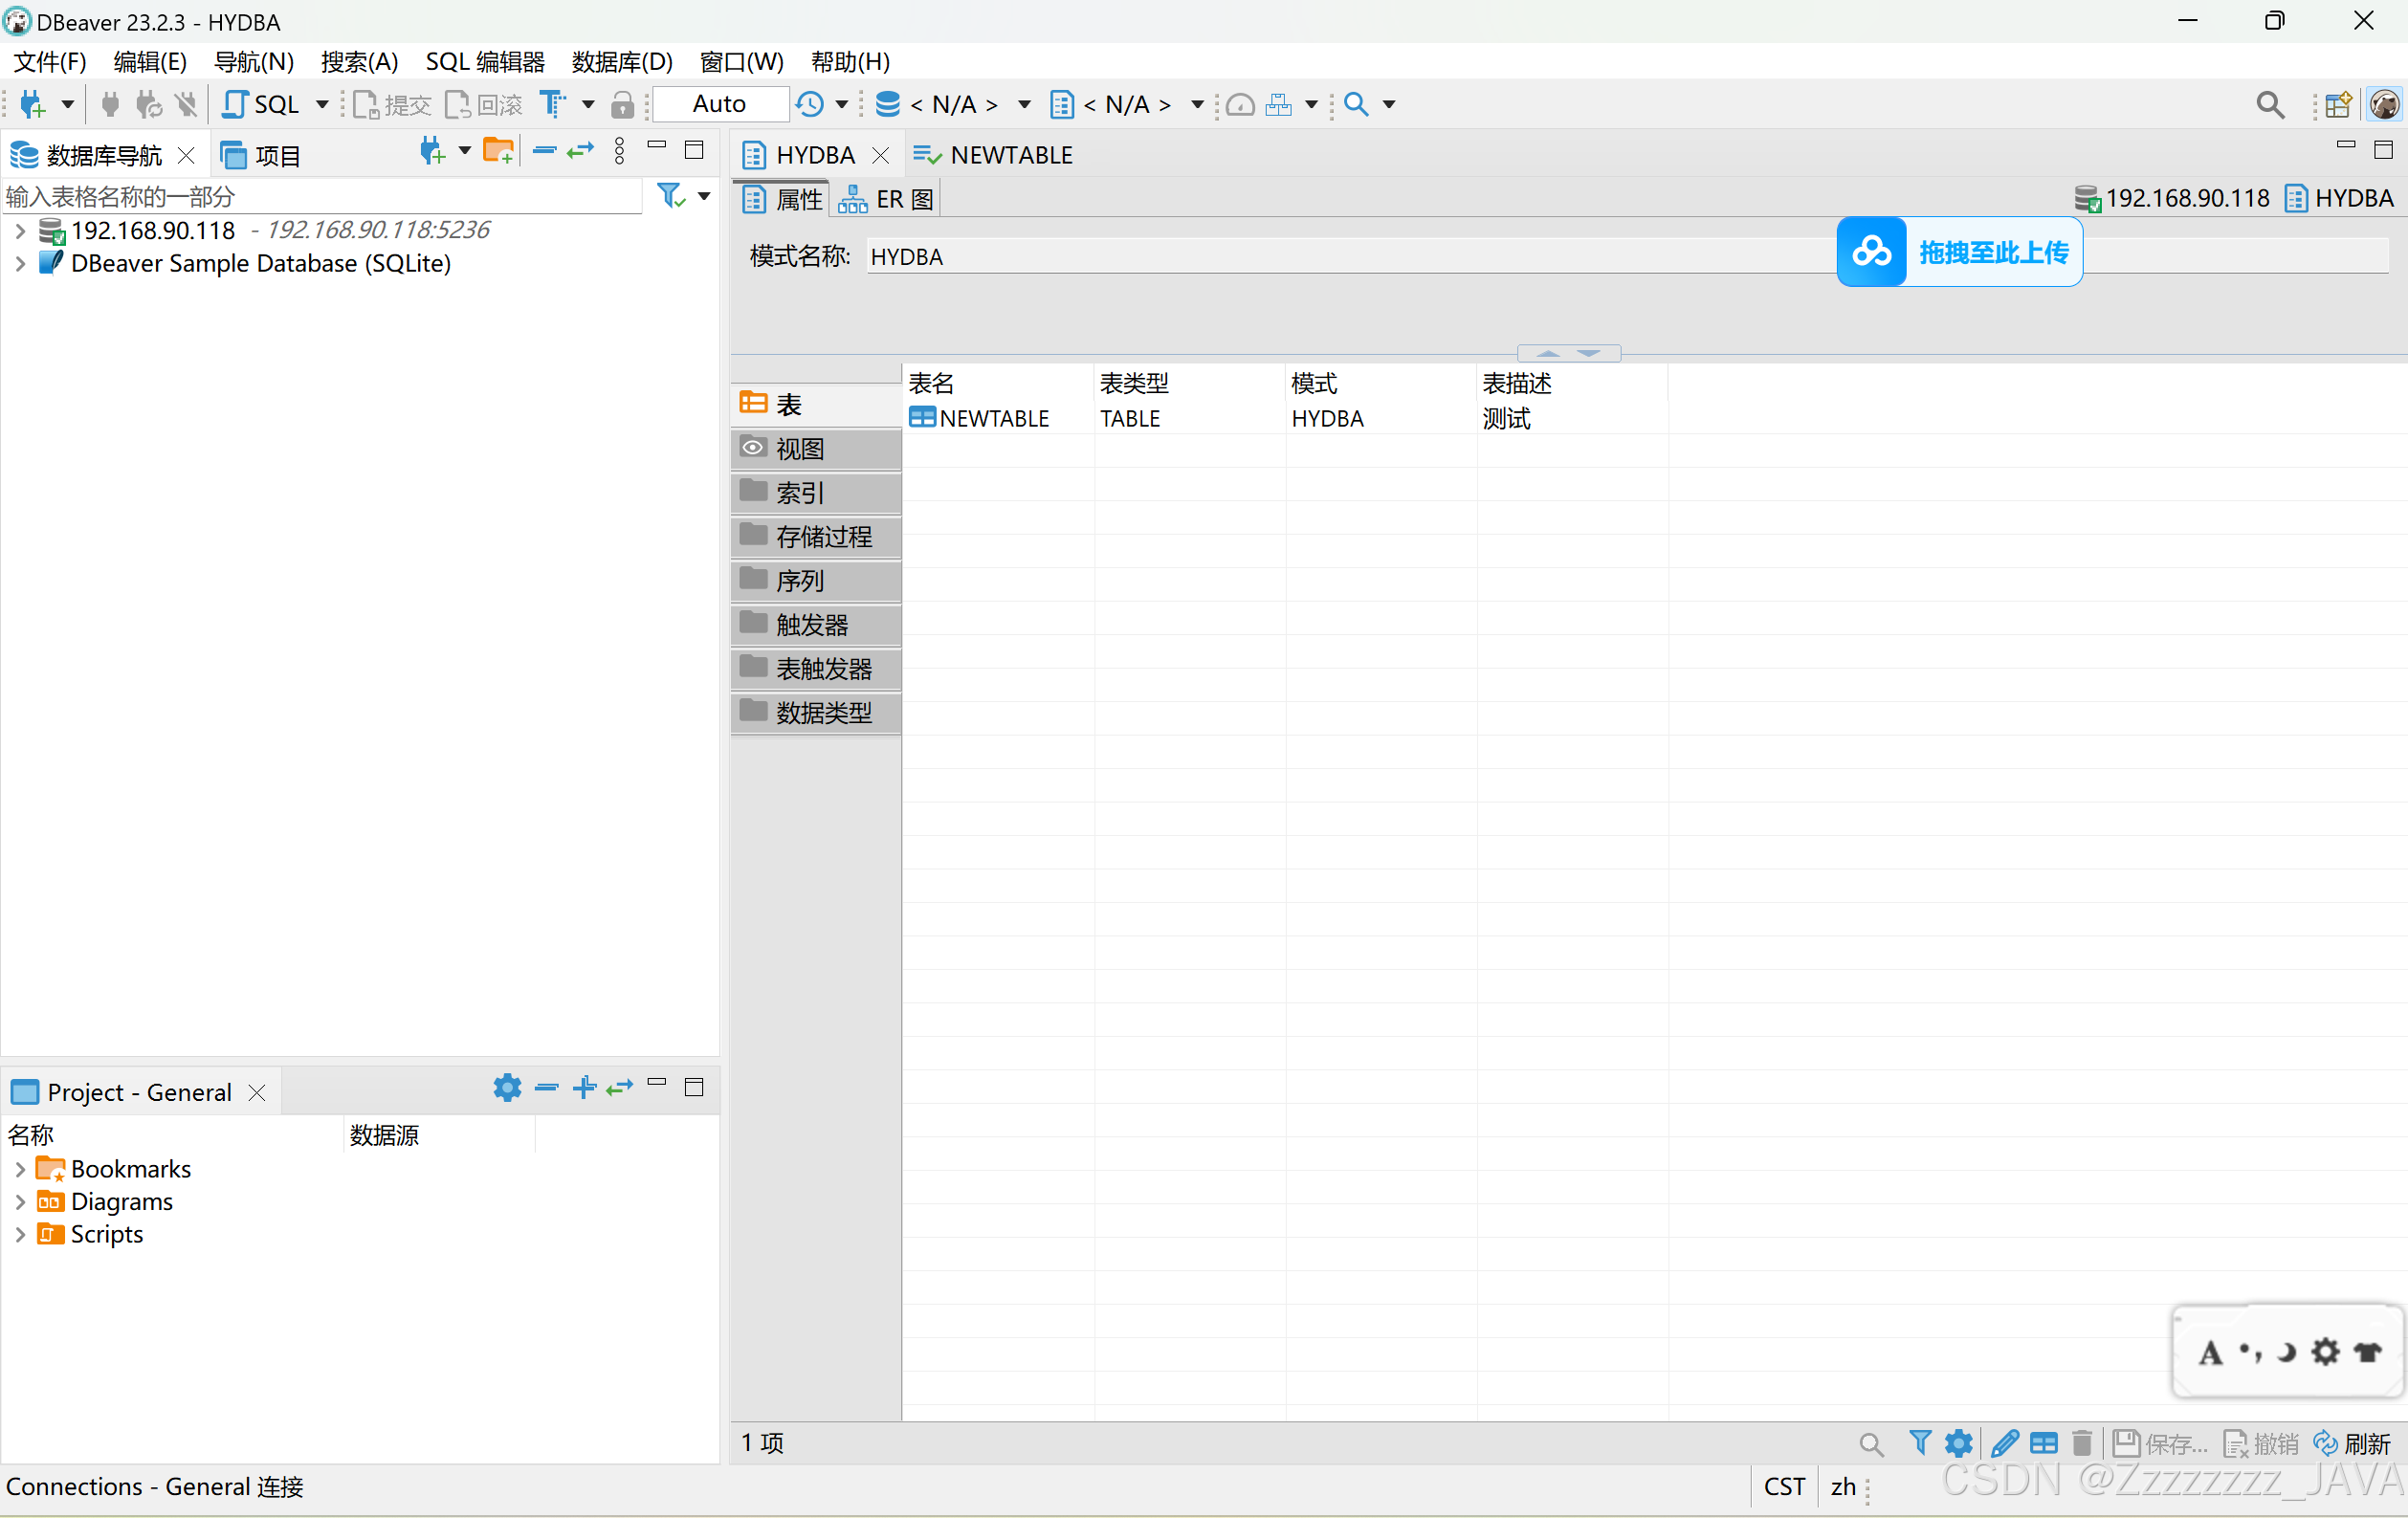Viewport: 2408px width, 1518px height.
Task: Click the create new table icon at bottom
Action: click(2044, 1443)
